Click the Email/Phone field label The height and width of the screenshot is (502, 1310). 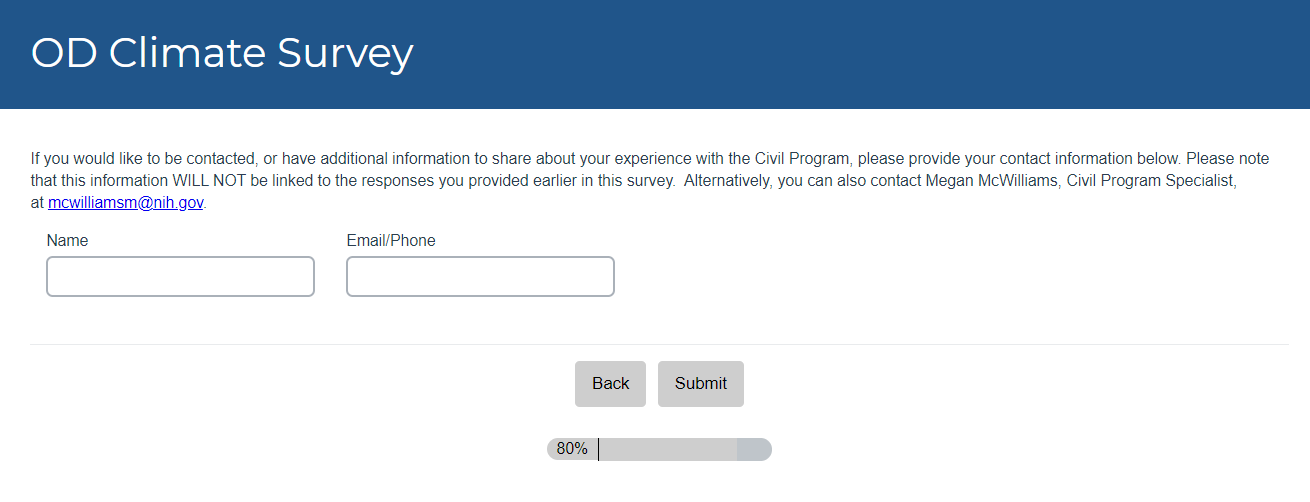[391, 240]
